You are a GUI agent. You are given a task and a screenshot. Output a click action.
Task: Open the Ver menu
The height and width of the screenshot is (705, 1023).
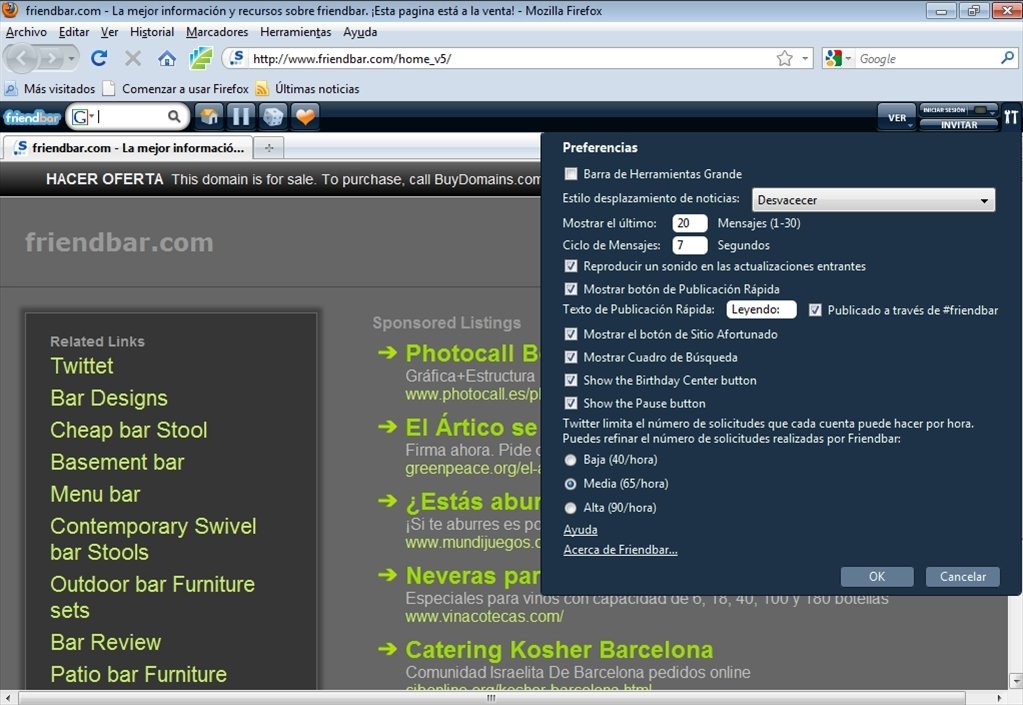pyautogui.click(x=110, y=32)
